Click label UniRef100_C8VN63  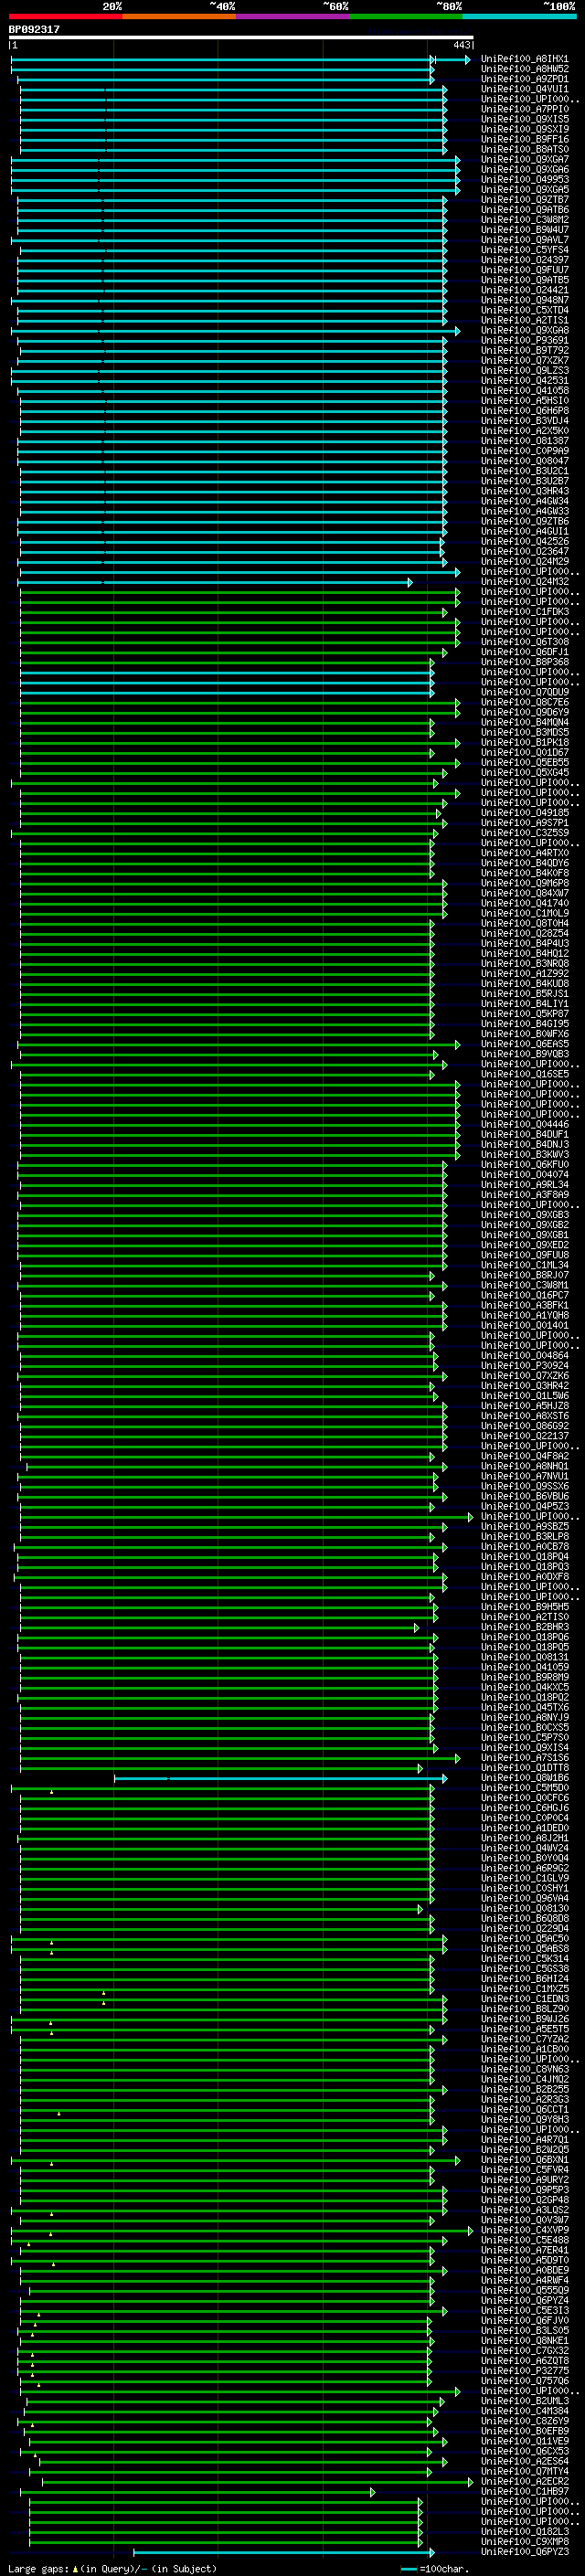click(x=524, y=2070)
